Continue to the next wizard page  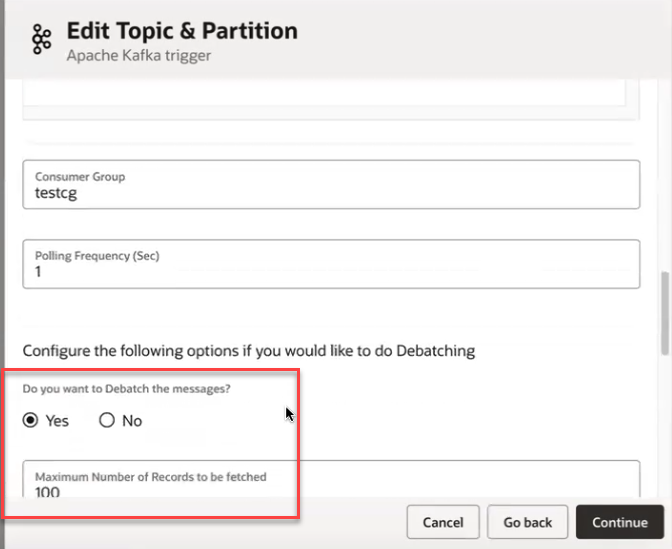point(619,522)
